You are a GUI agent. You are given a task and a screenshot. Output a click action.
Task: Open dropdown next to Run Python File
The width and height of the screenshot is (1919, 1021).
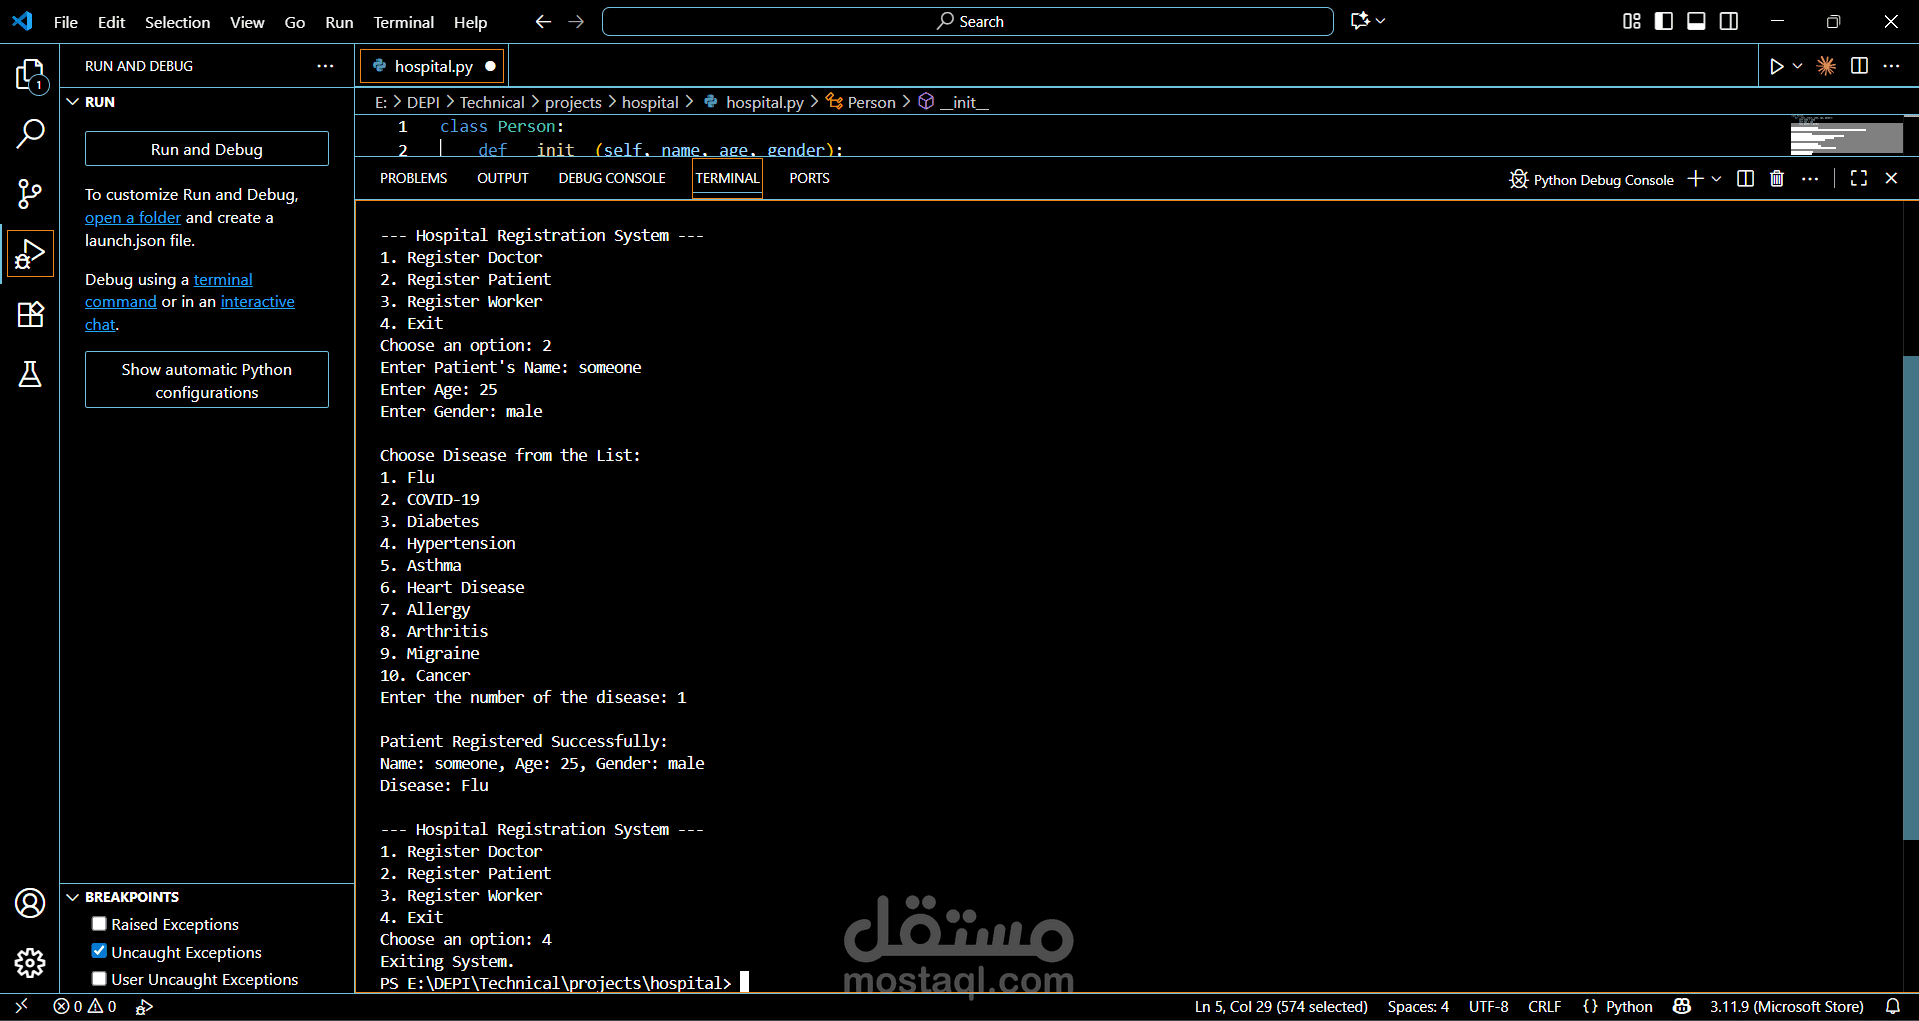[x=1797, y=66]
